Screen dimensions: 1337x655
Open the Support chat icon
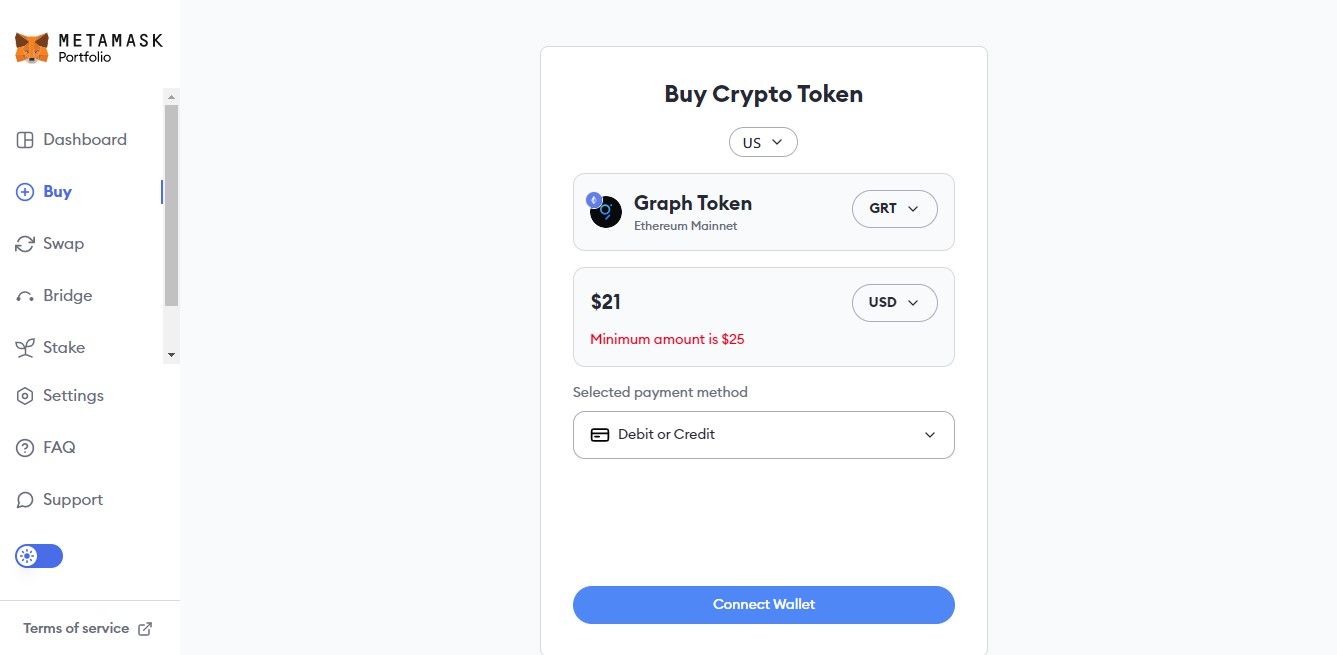click(x=24, y=499)
